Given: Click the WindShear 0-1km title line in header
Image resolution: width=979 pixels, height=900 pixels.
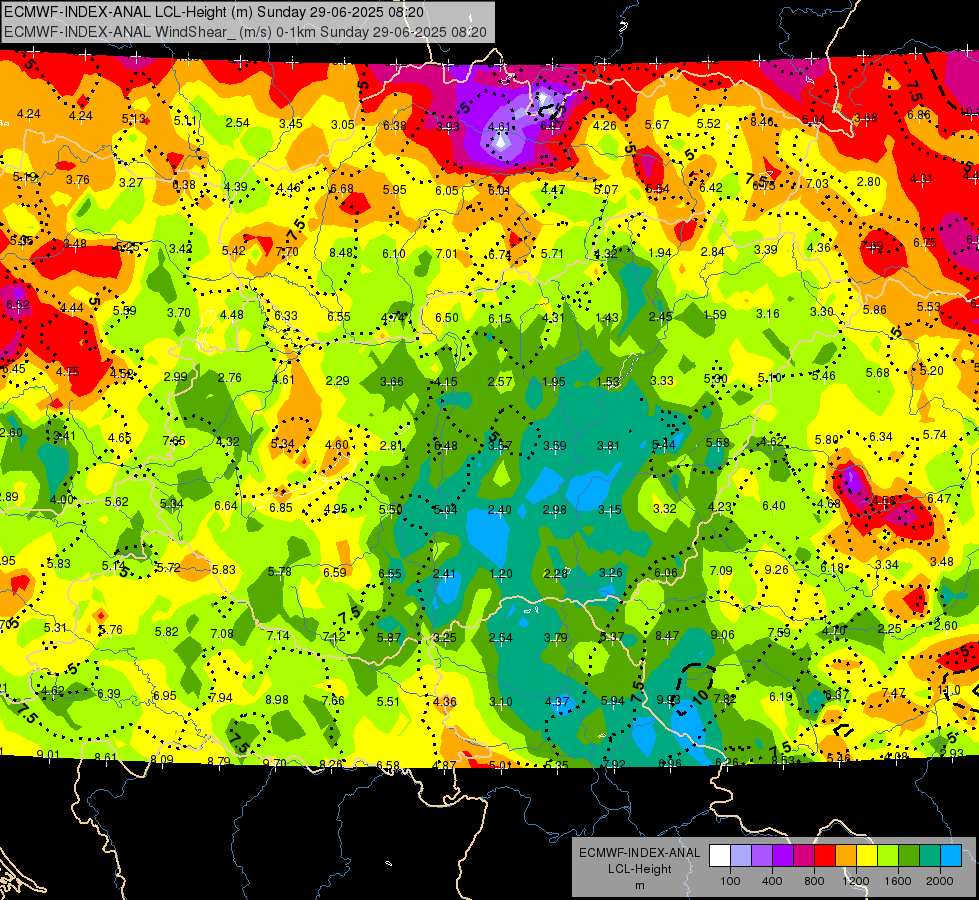Looking at the screenshot, I should click(245, 32).
